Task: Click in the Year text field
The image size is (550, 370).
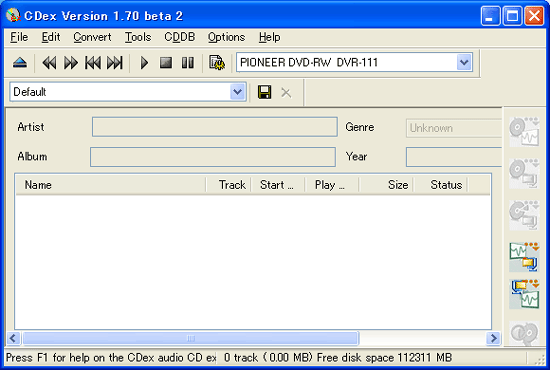Action: coord(454,157)
